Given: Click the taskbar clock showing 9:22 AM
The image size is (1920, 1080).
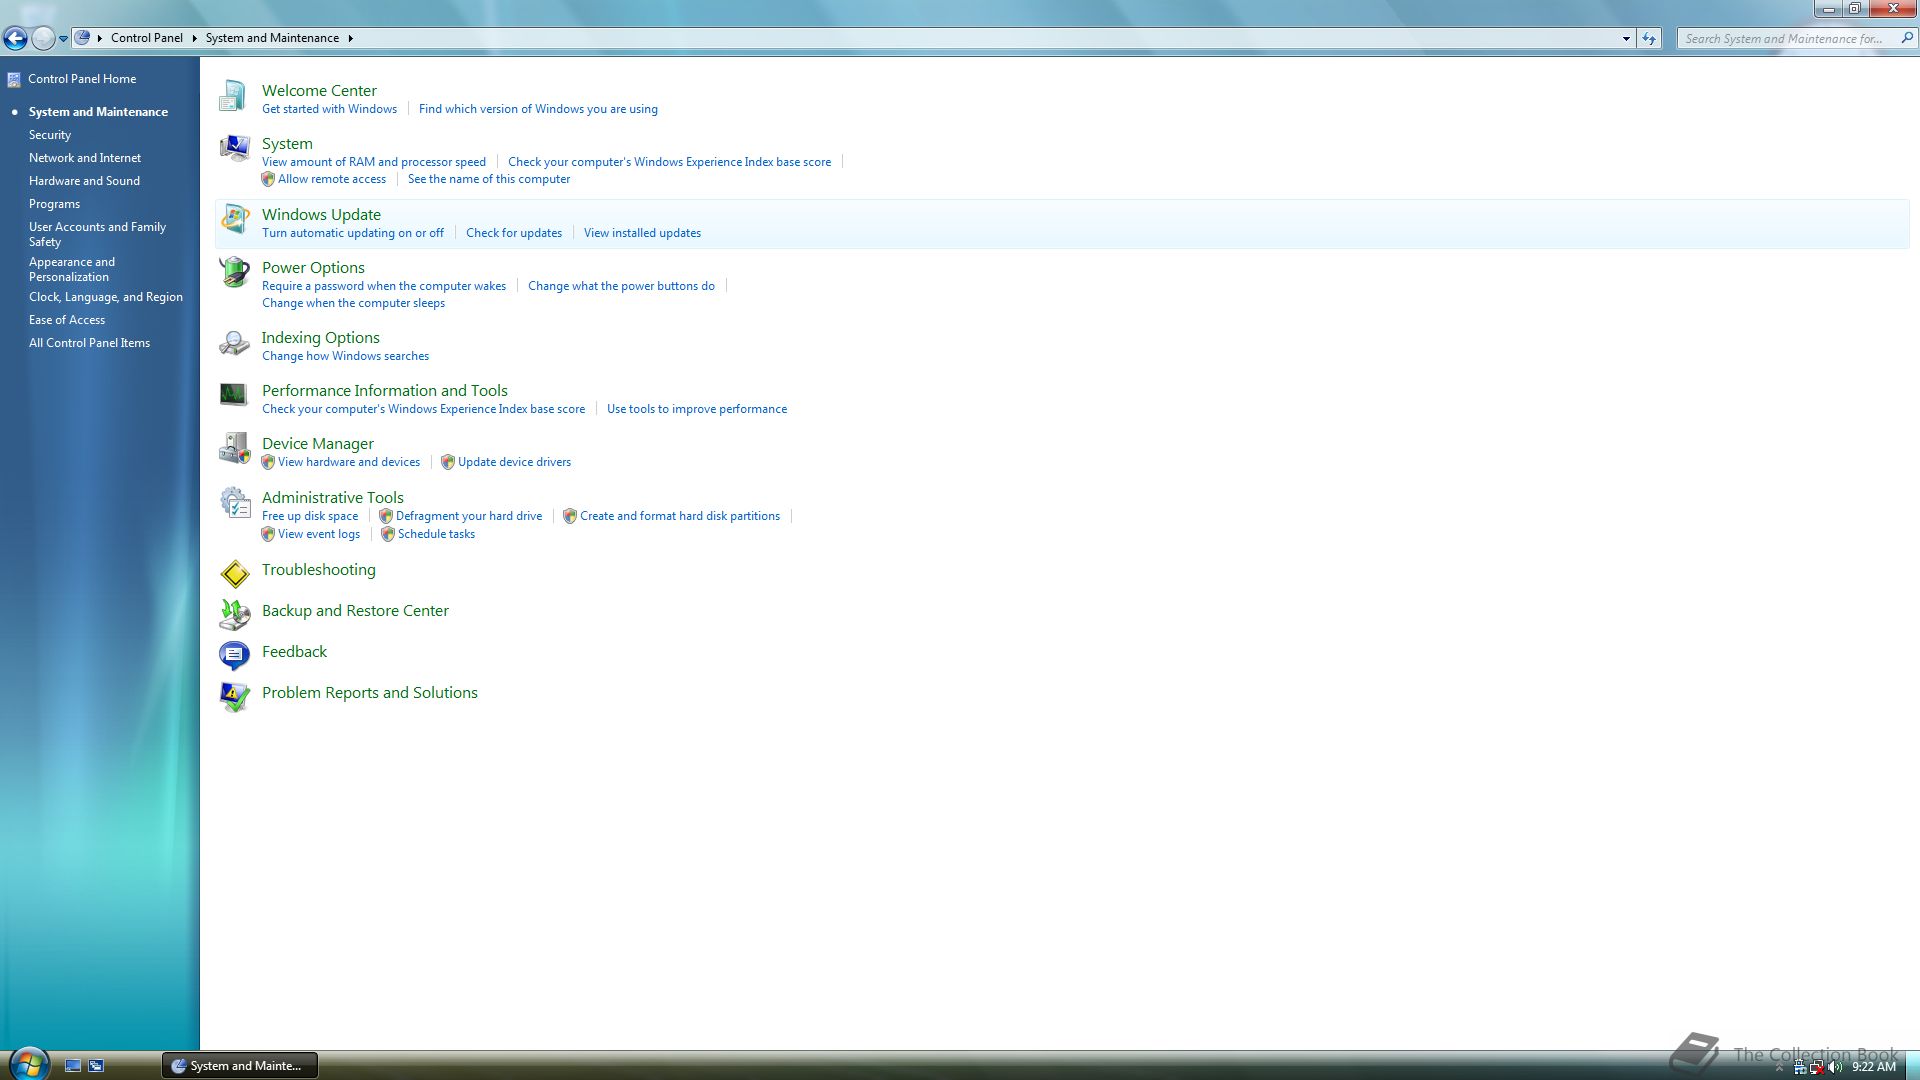Looking at the screenshot, I should coord(1874,1067).
